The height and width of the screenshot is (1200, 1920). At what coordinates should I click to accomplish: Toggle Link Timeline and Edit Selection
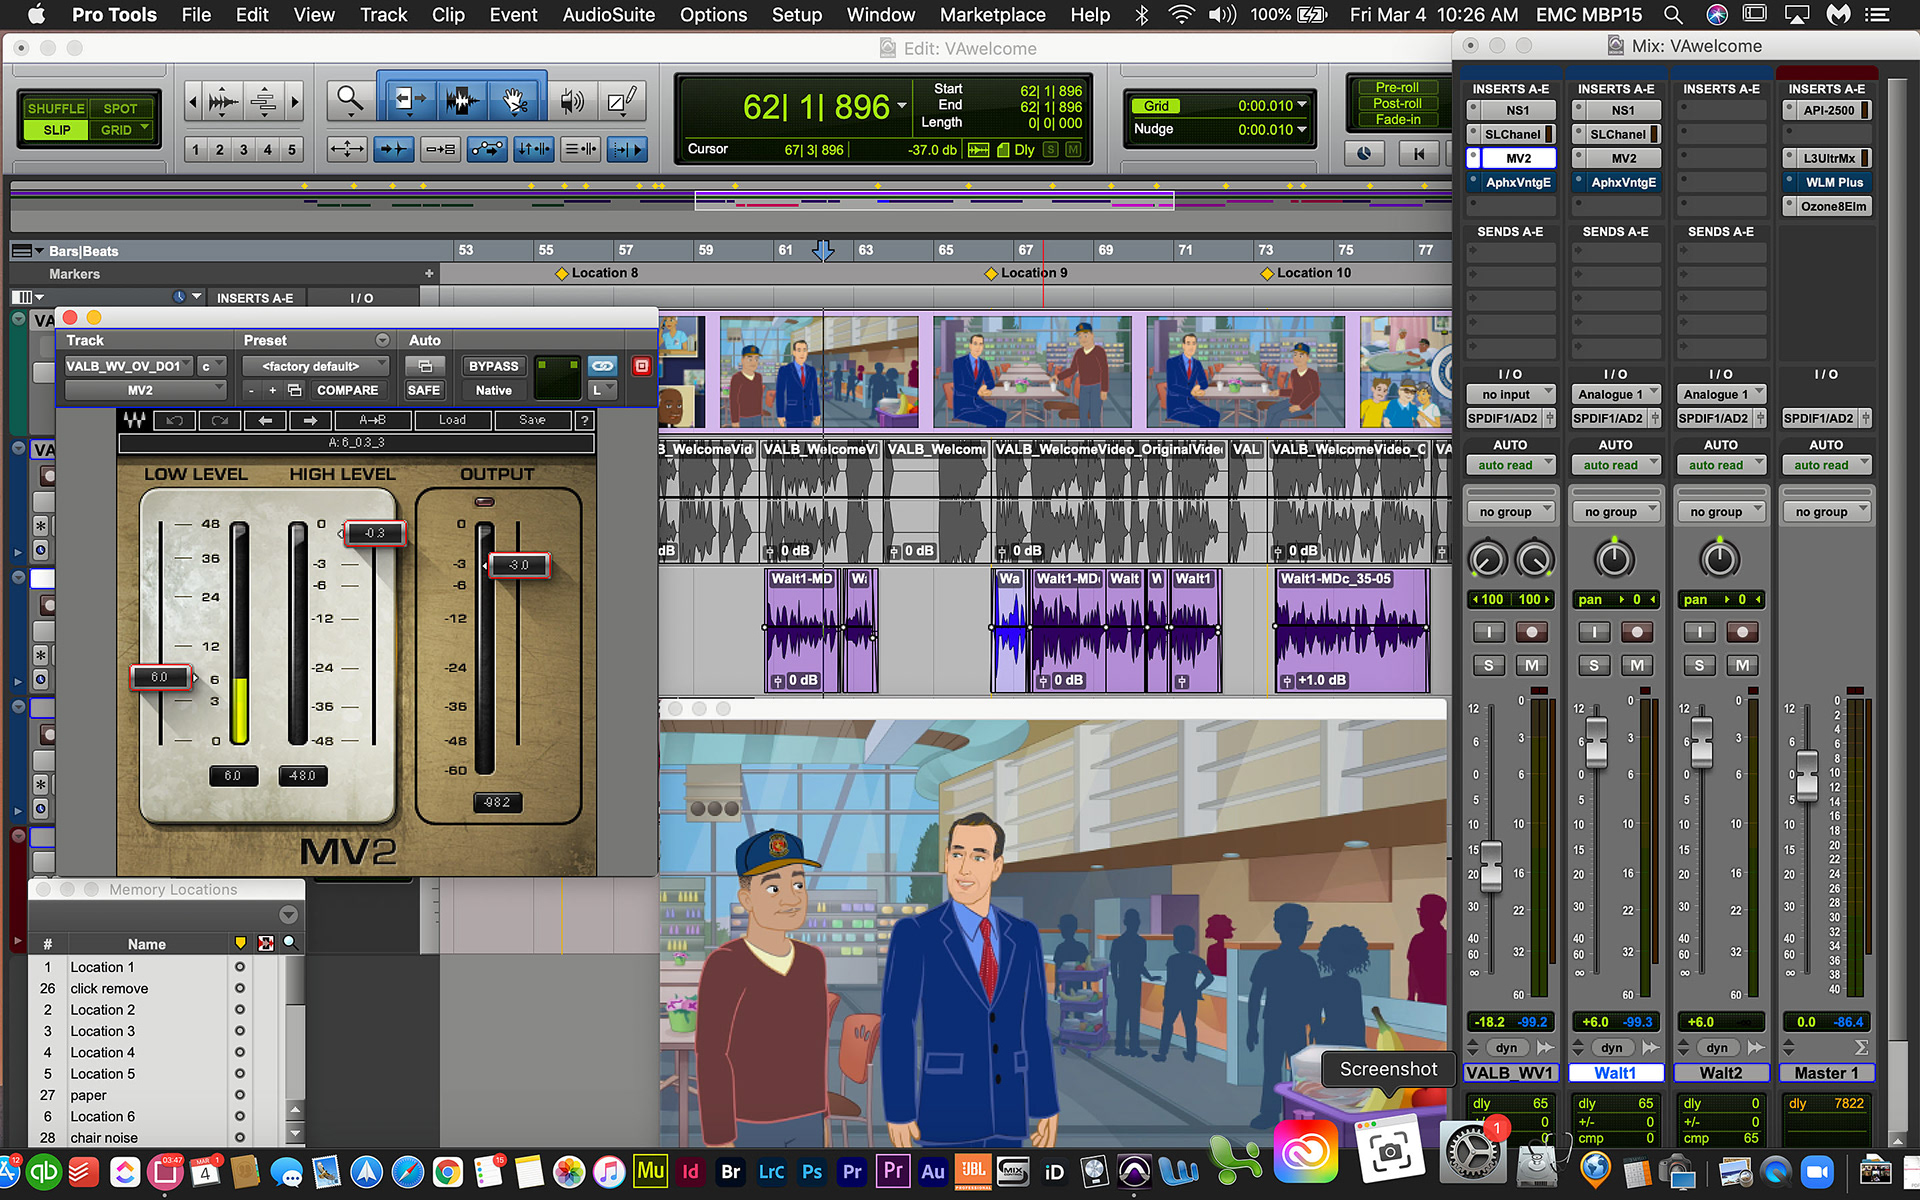(x=533, y=150)
